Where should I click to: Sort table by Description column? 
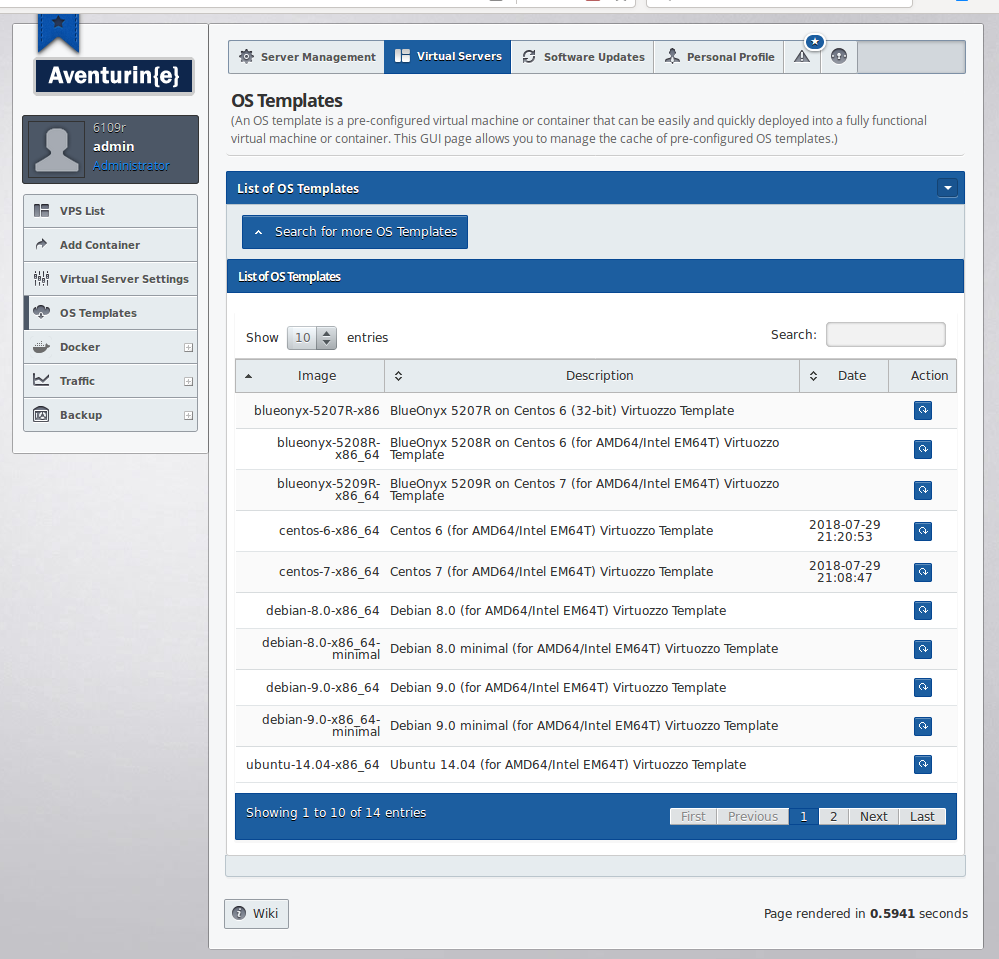point(592,376)
